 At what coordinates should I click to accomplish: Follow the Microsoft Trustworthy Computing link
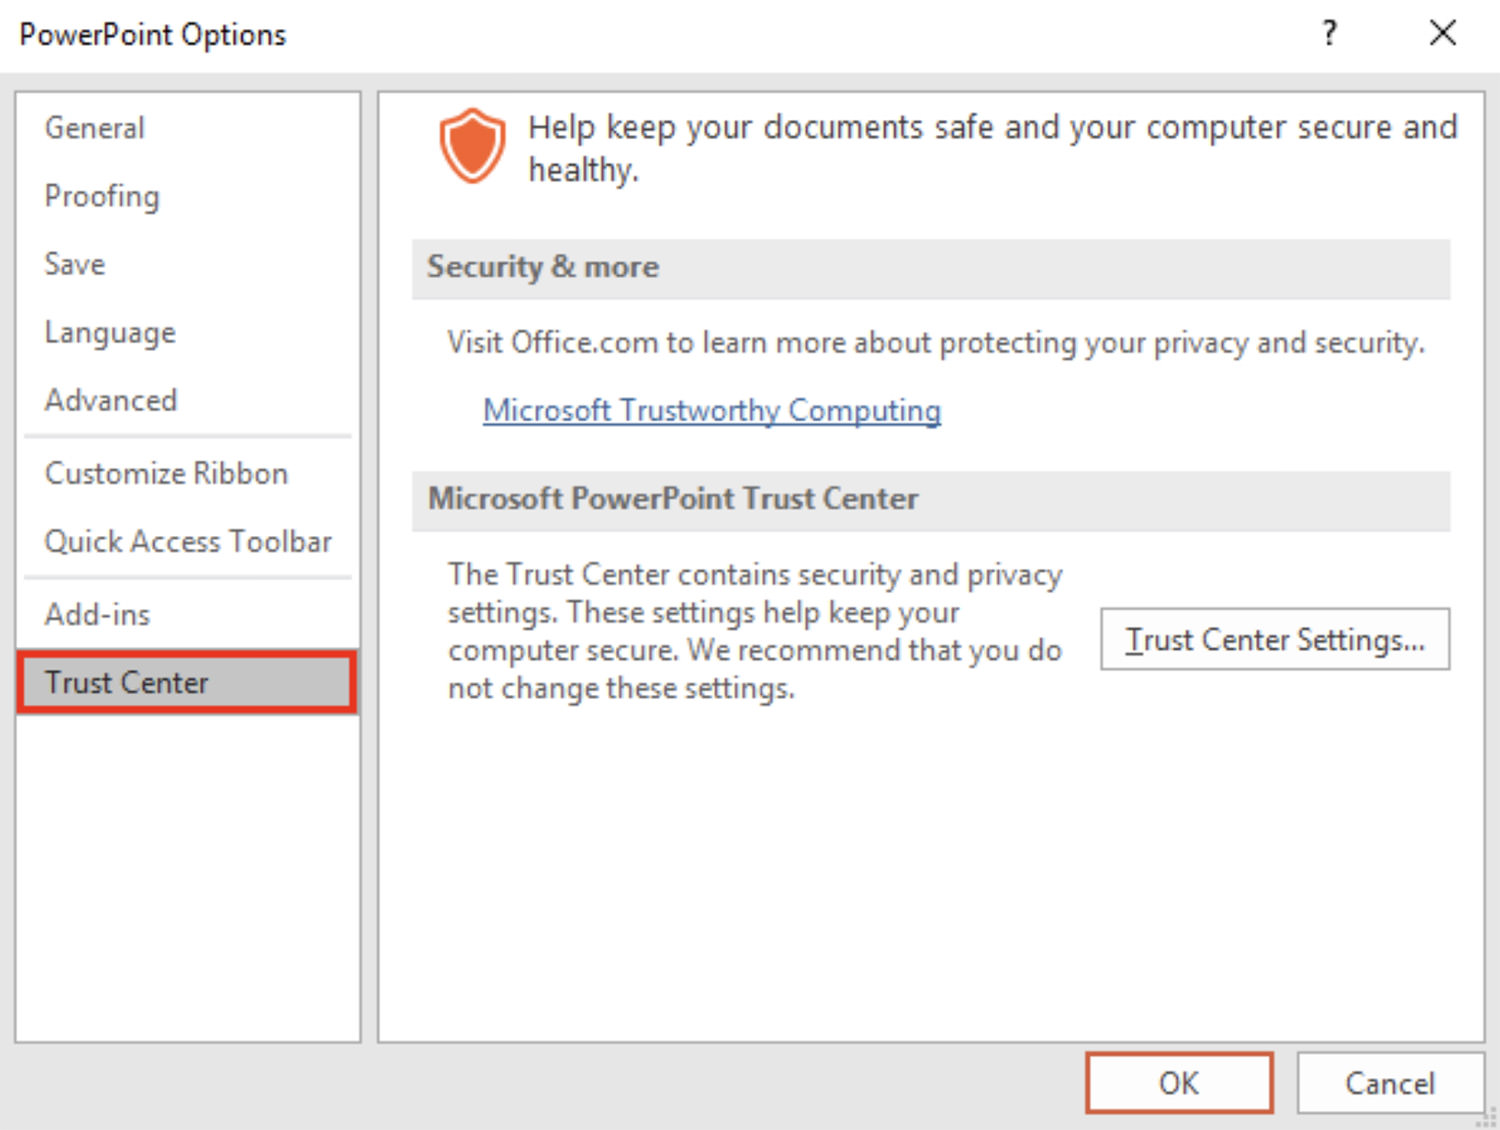tap(712, 410)
